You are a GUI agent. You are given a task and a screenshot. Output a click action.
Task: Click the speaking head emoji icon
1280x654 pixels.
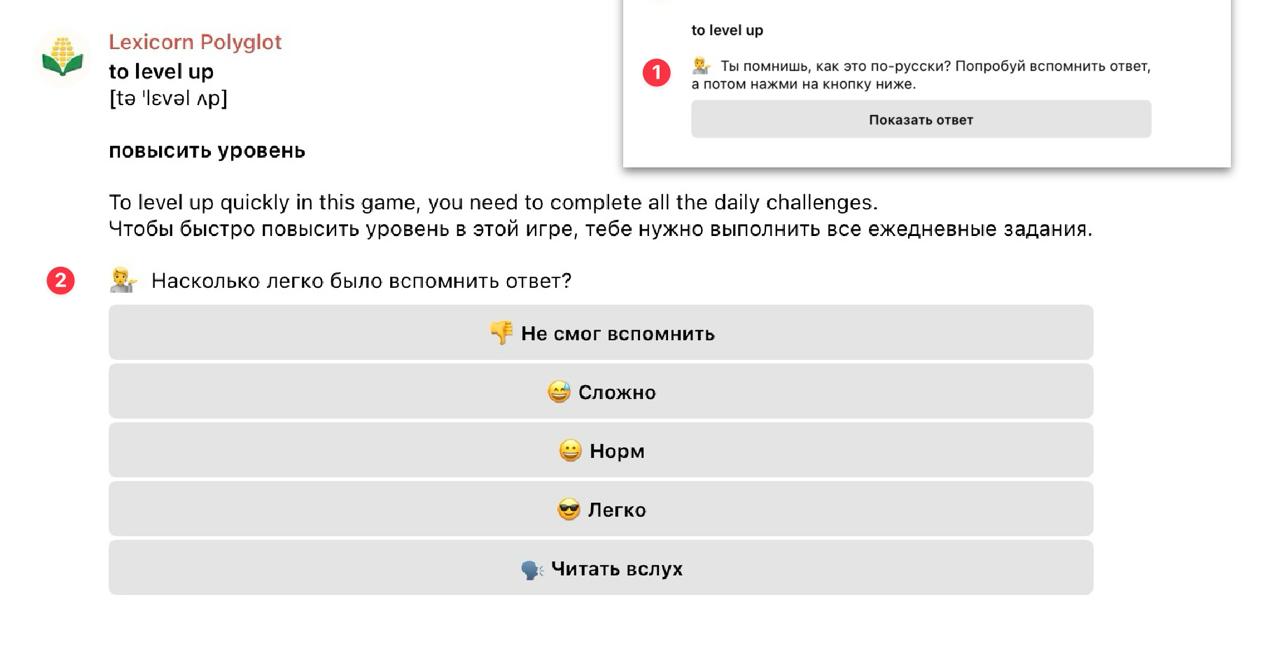point(532,569)
